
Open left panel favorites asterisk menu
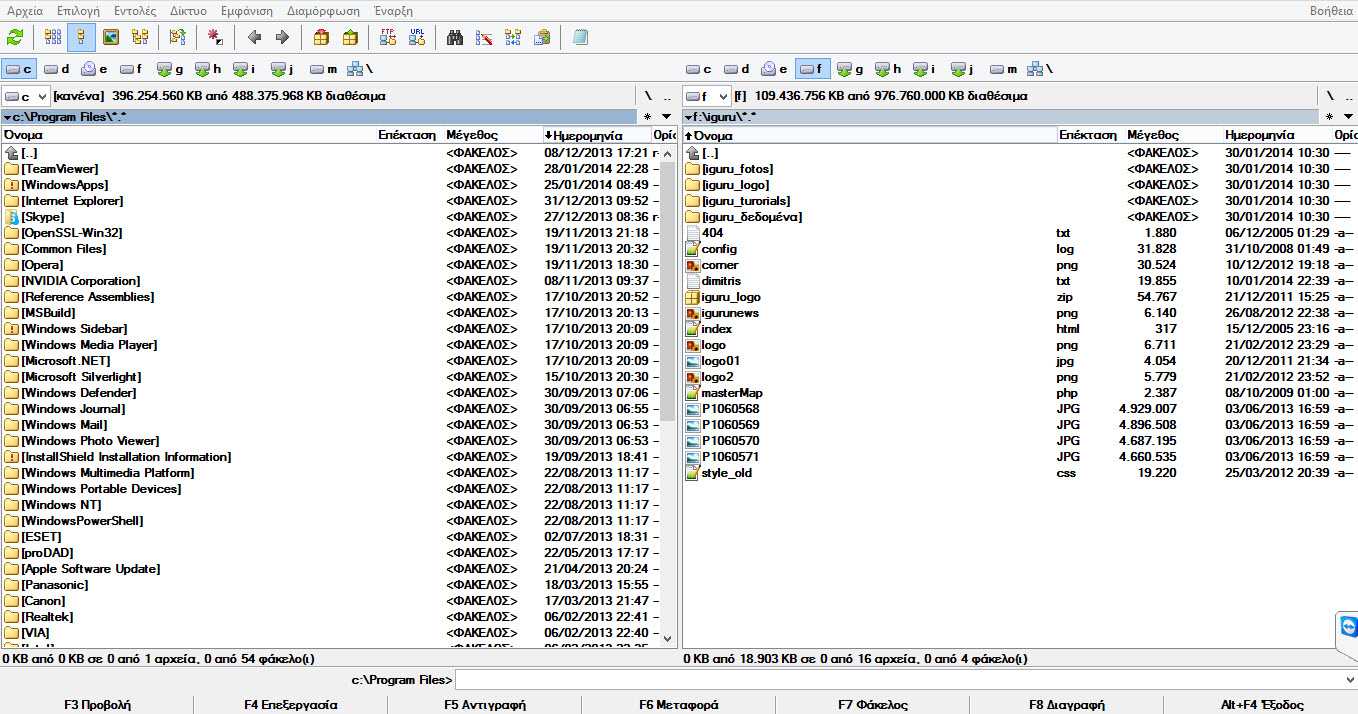click(x=648, y=117)
